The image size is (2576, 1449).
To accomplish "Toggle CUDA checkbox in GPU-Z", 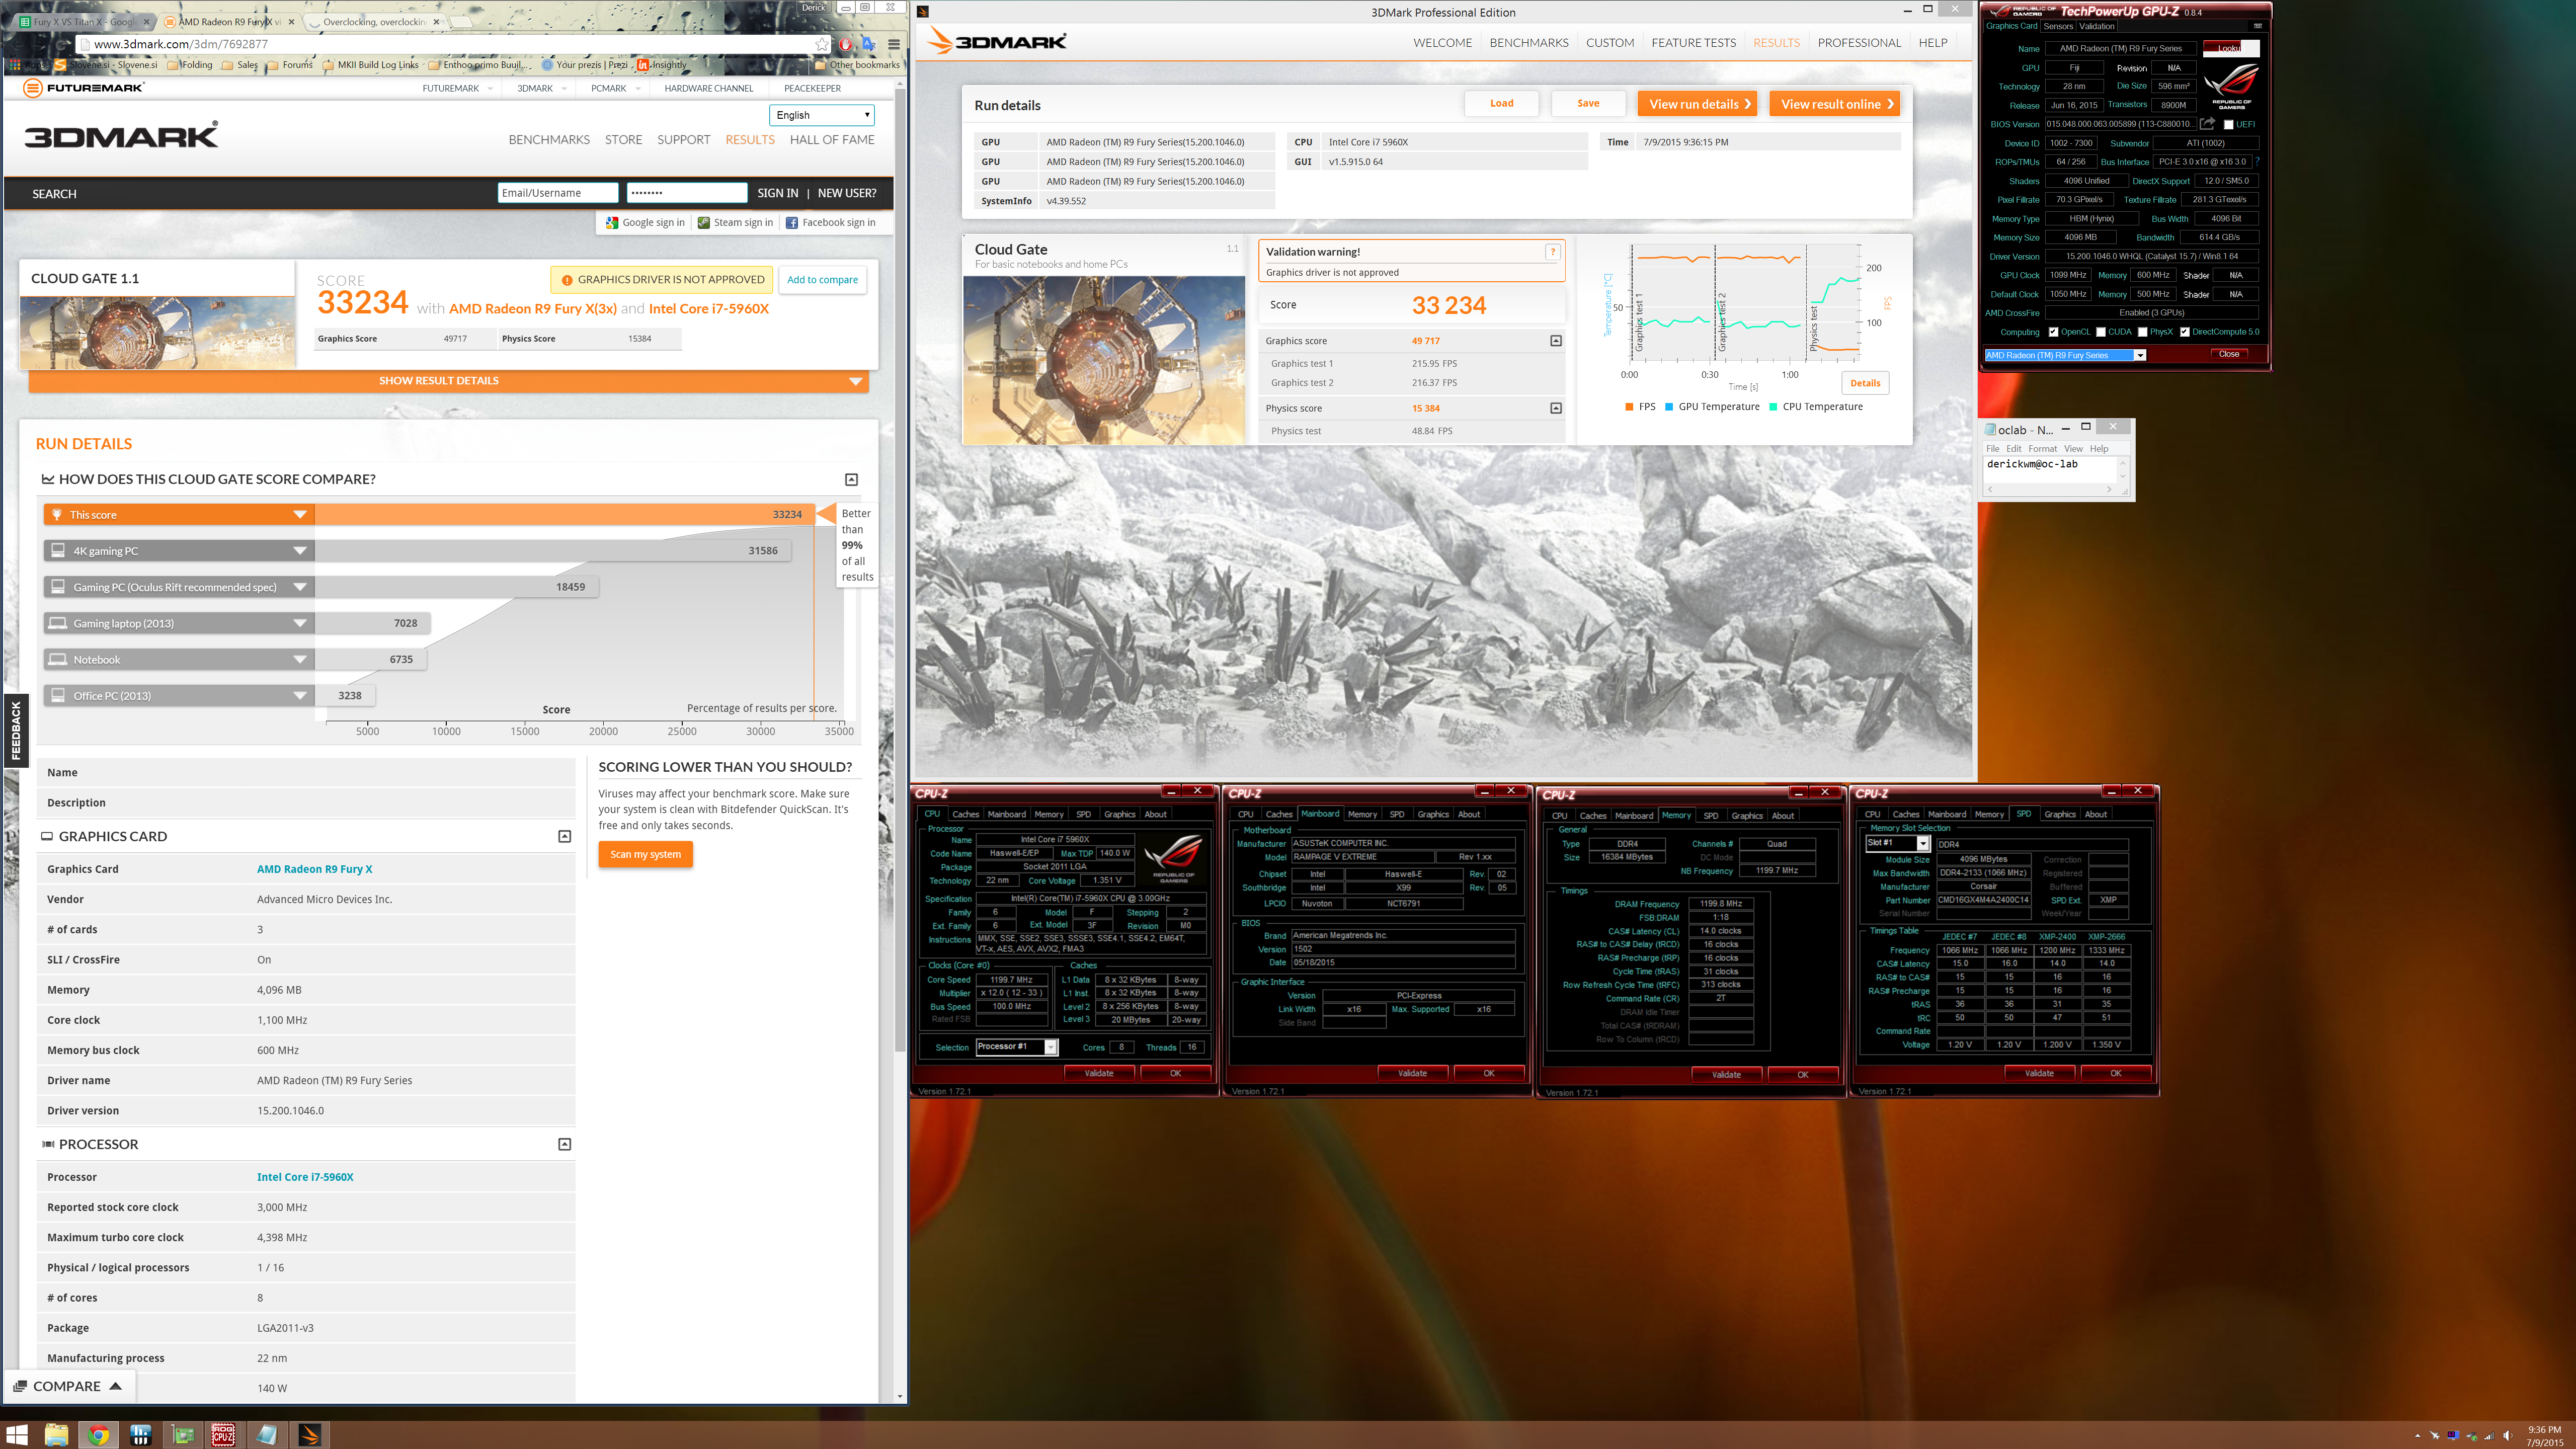I will click(x=2100, y=332).
